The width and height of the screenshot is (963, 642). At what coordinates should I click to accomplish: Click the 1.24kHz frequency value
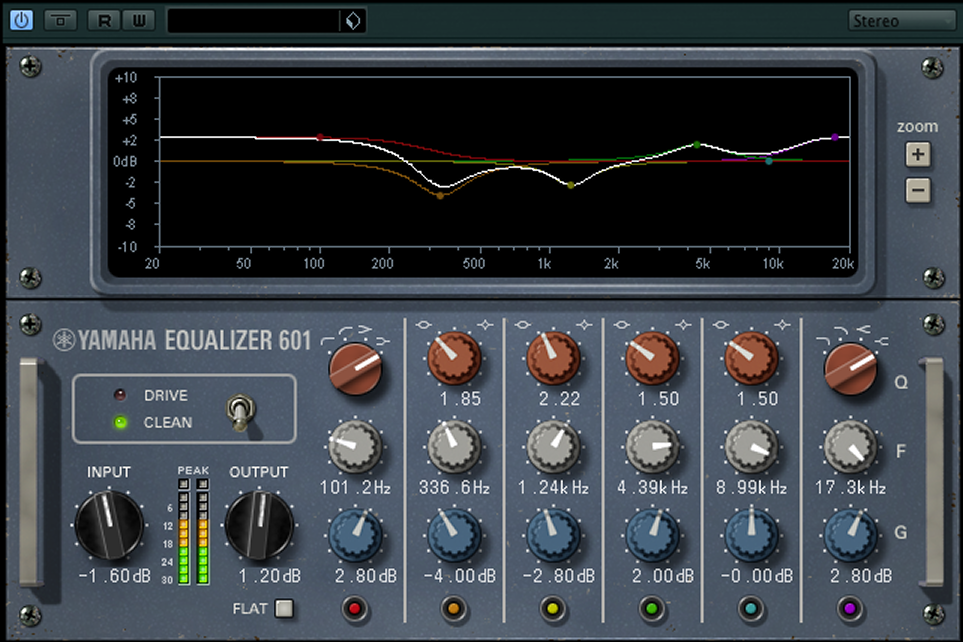click(x=553, y=488)
